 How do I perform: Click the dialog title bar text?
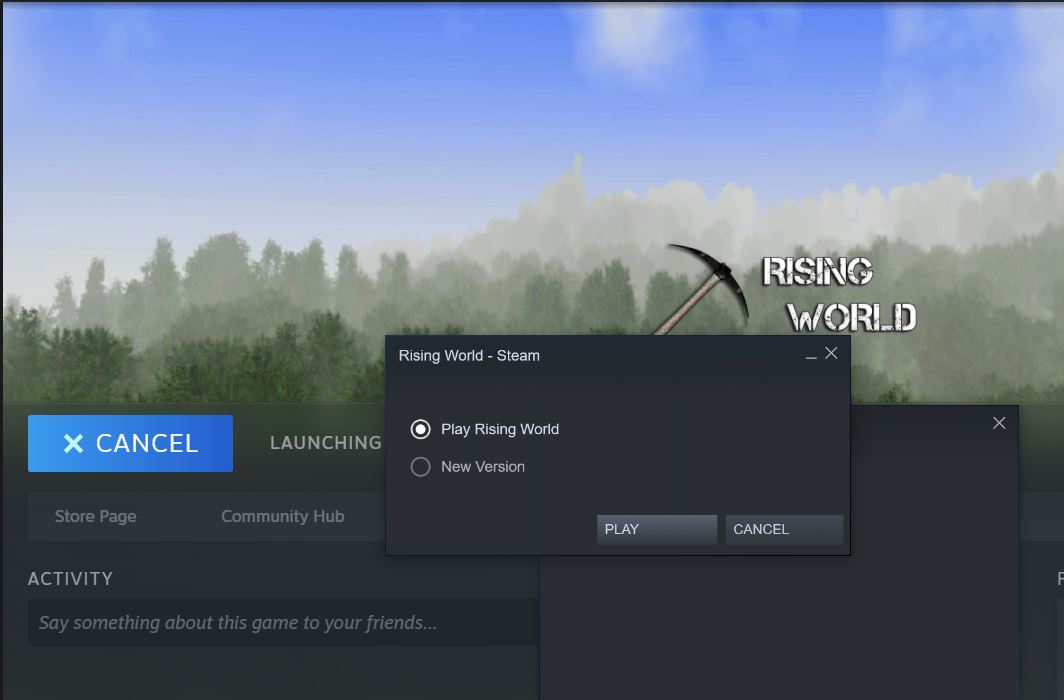pyautogui.click(x=469, y=355)
